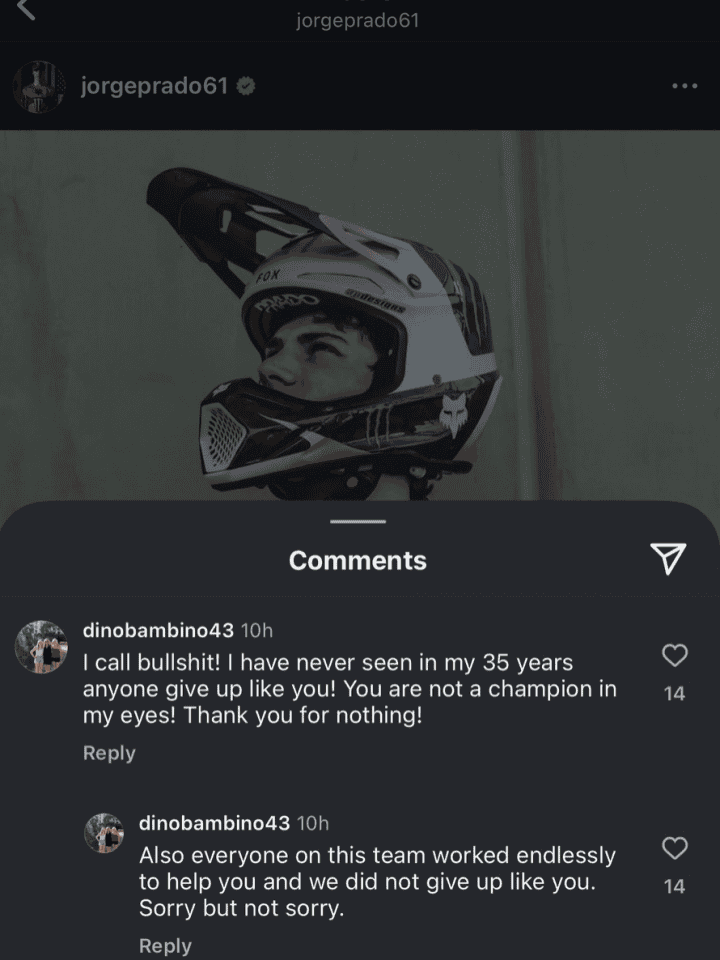The image size is (720, 960).
Task: Like the first dinobambino43 comment
Action: coord(675,655)
